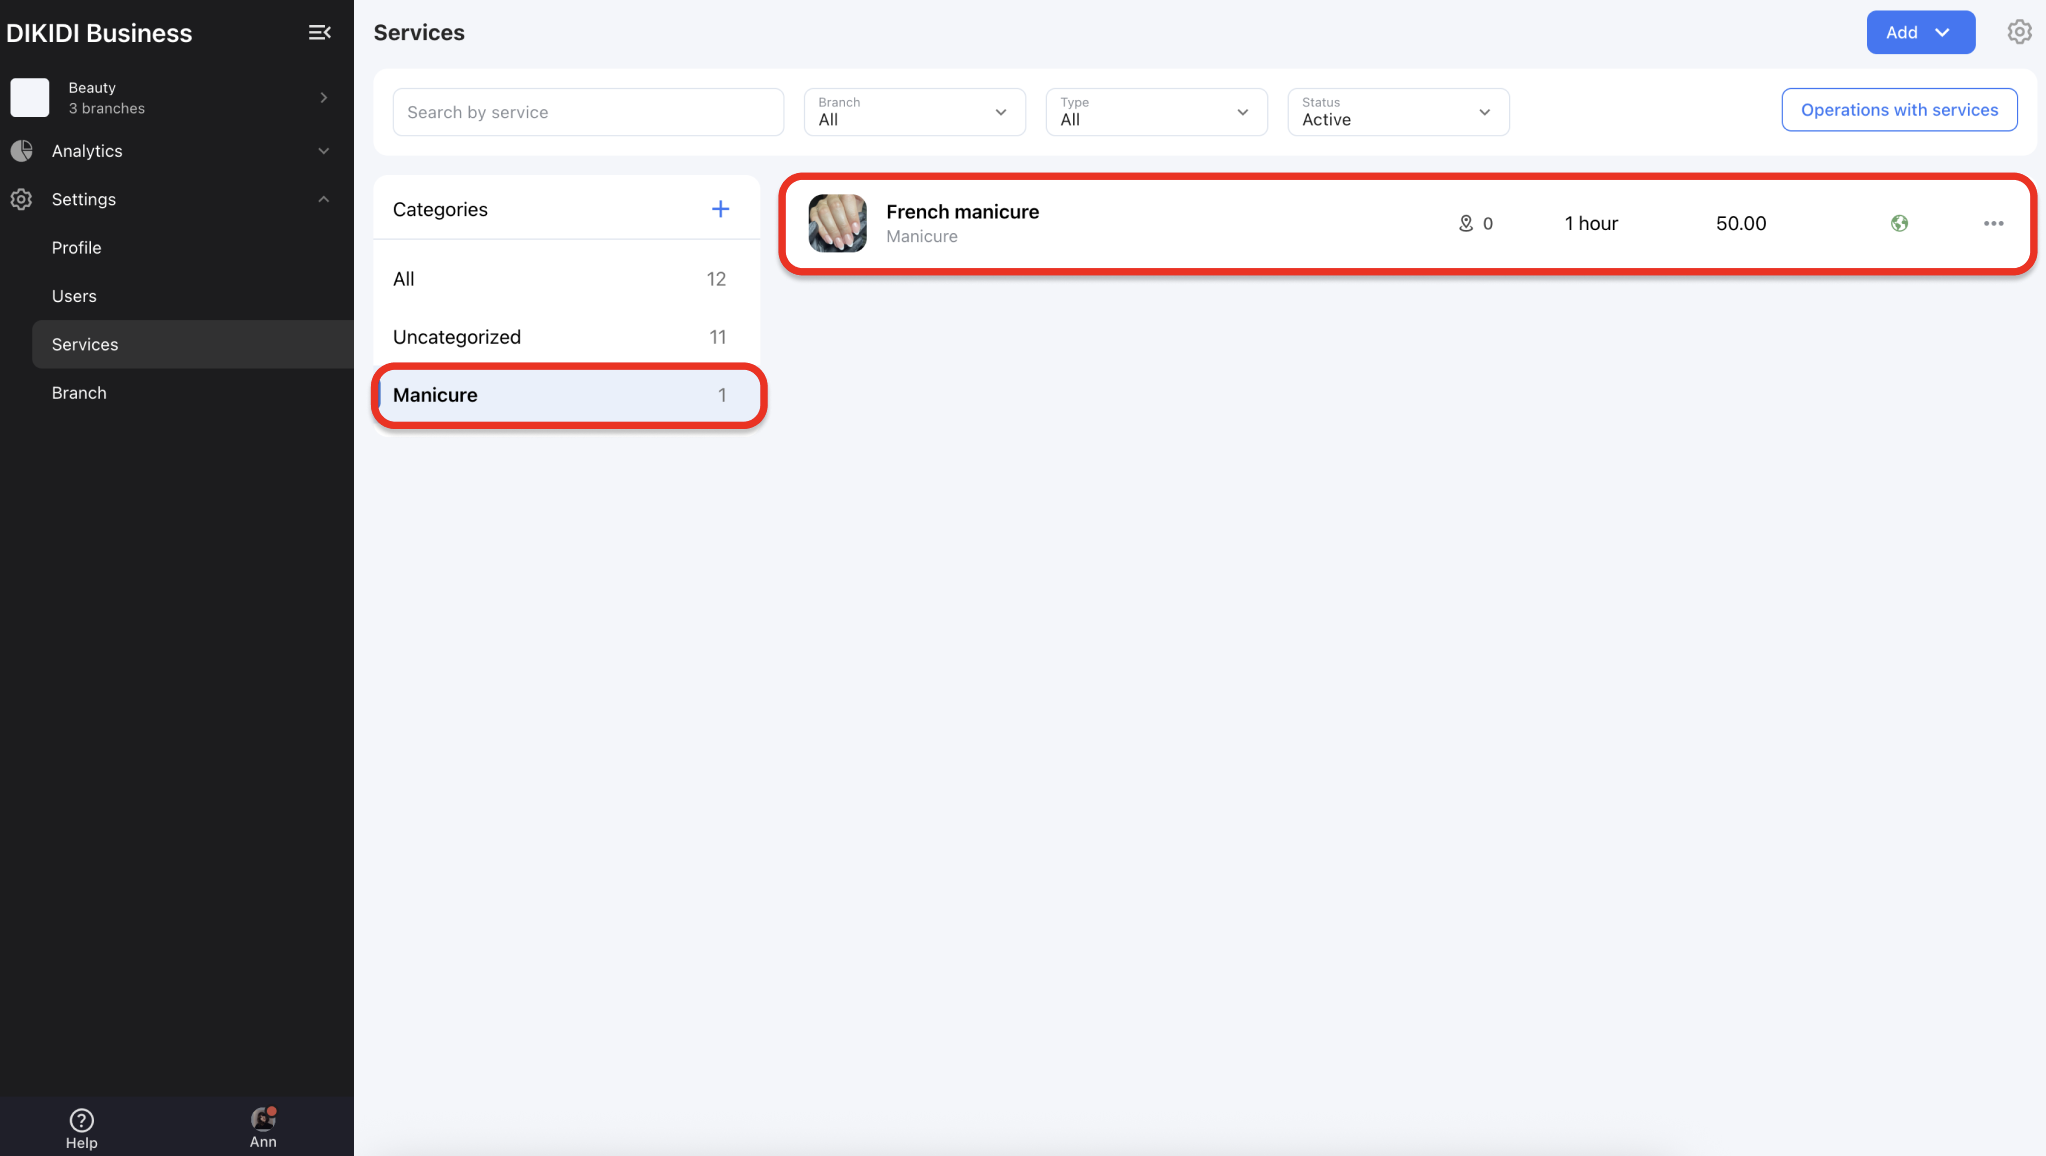
Task: Open the Type filter dropdown
Action: 1156,112
